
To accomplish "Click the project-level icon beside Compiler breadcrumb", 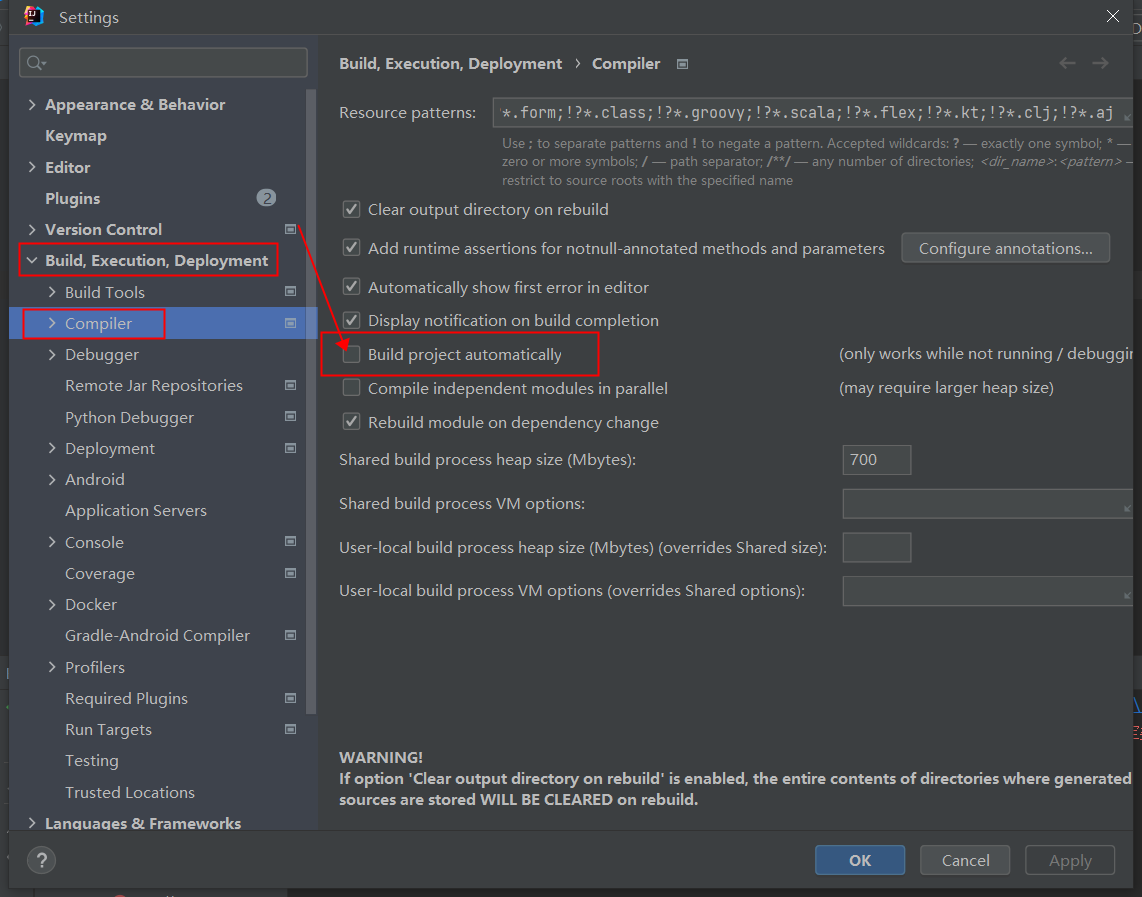I will [682, 64].
